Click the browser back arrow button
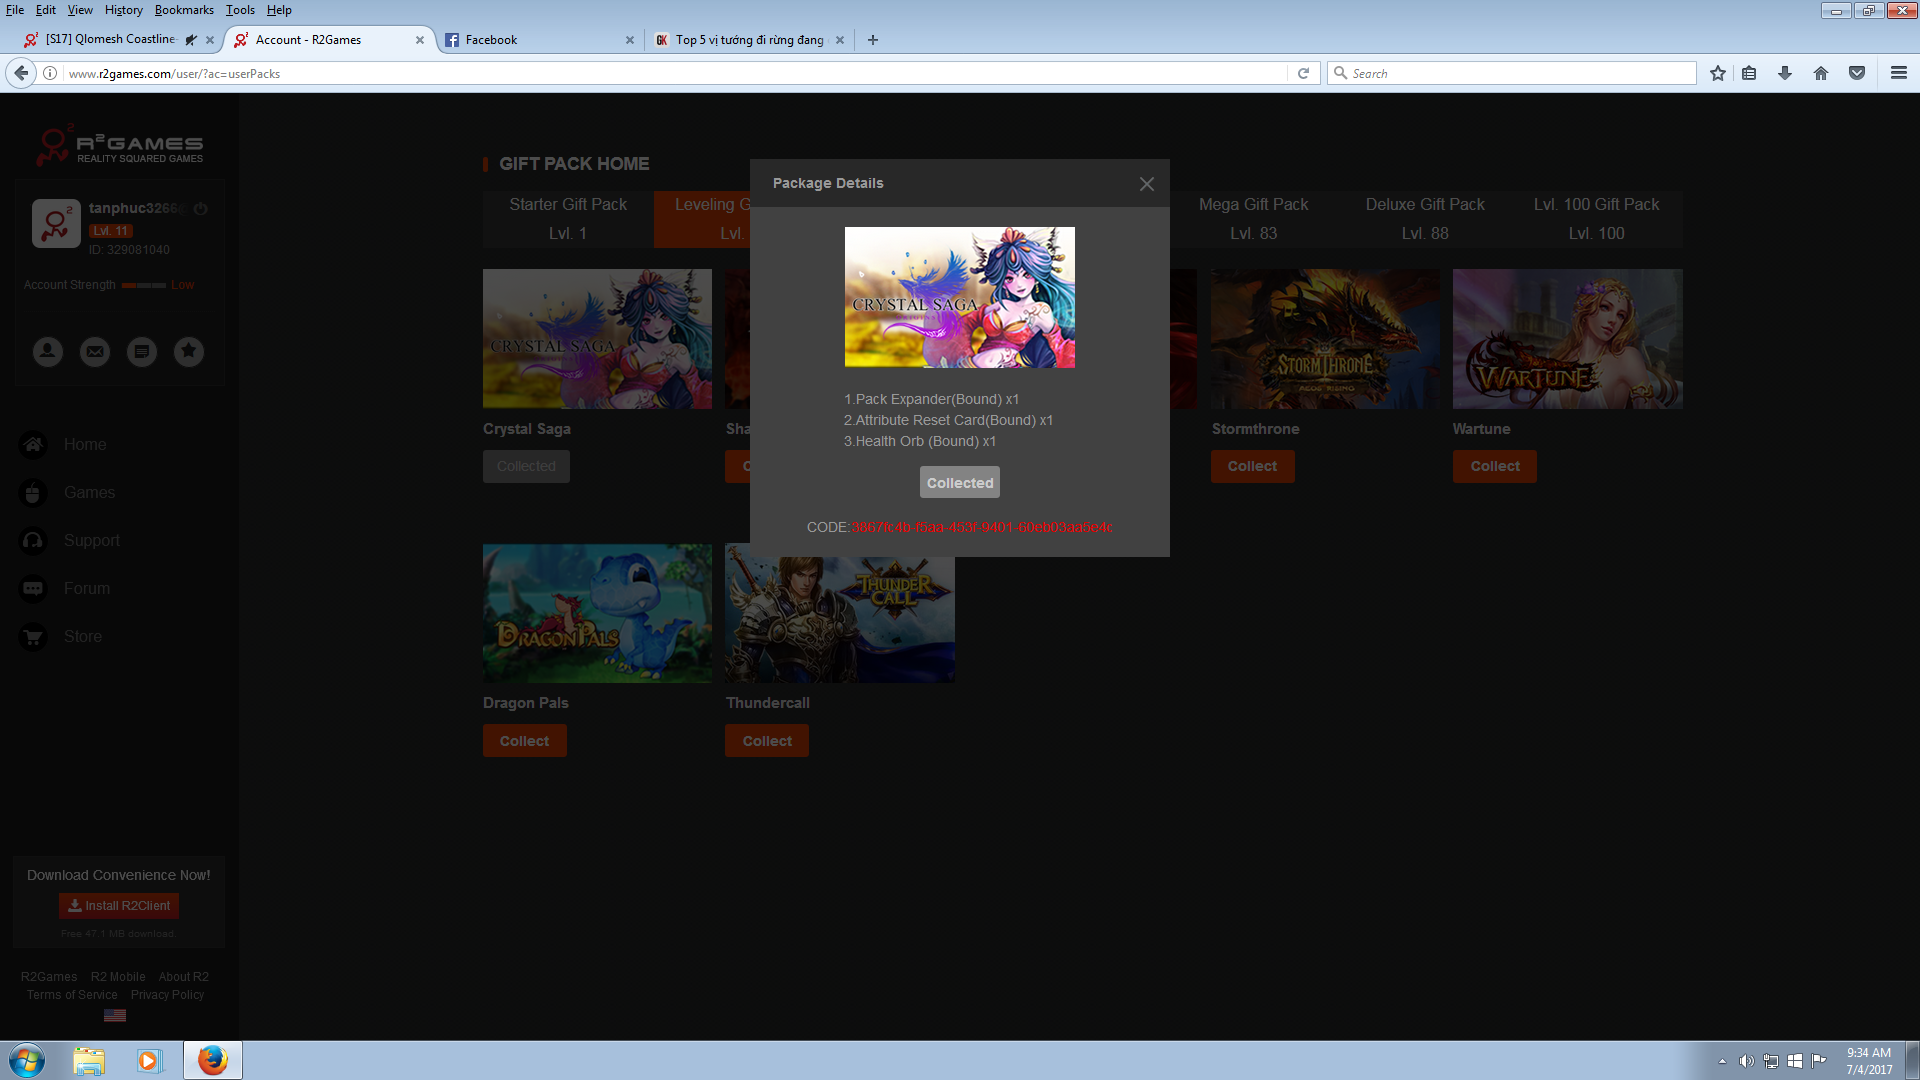Image resolution: width=1920 pixels, height=1080 pixels. 21,73
